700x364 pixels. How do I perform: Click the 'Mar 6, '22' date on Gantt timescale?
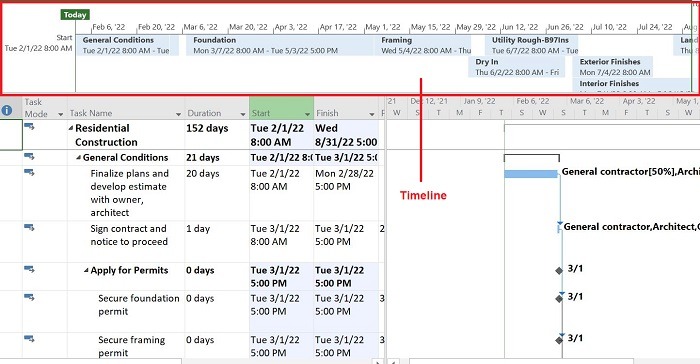click(x=586, y=101)
